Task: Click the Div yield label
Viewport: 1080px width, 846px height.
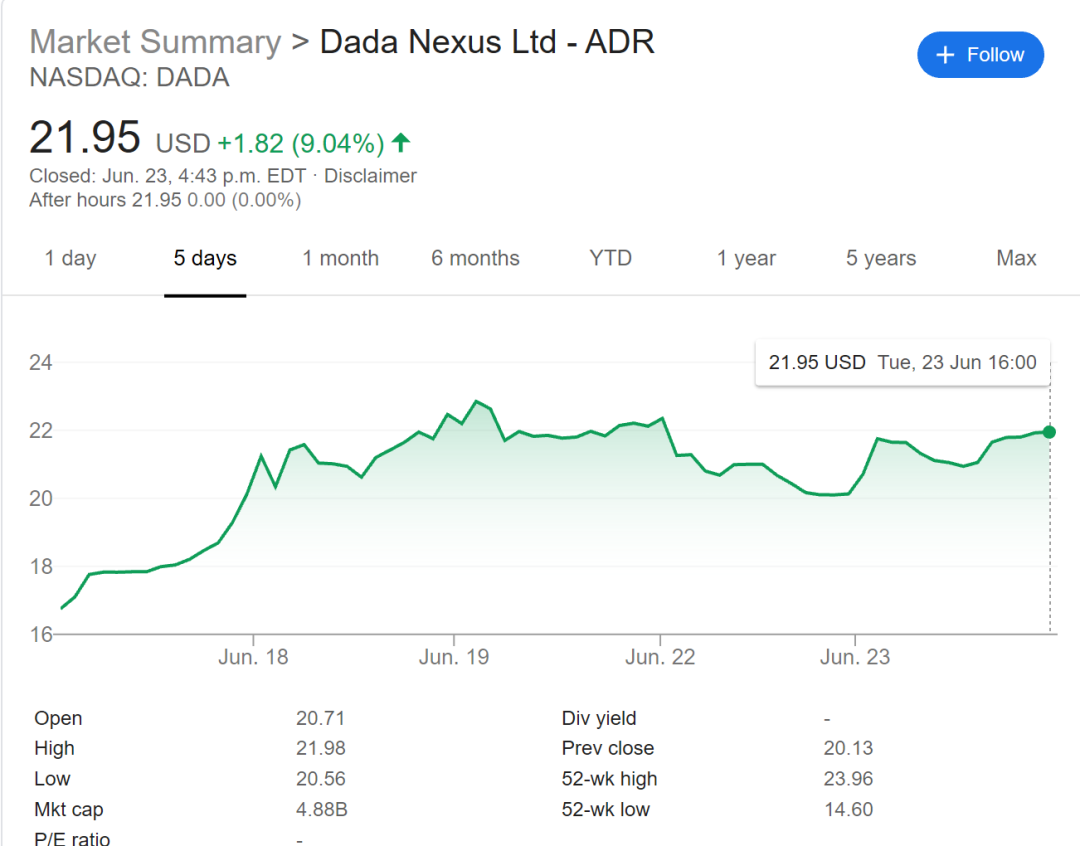Action: click(x=599, y=718)
